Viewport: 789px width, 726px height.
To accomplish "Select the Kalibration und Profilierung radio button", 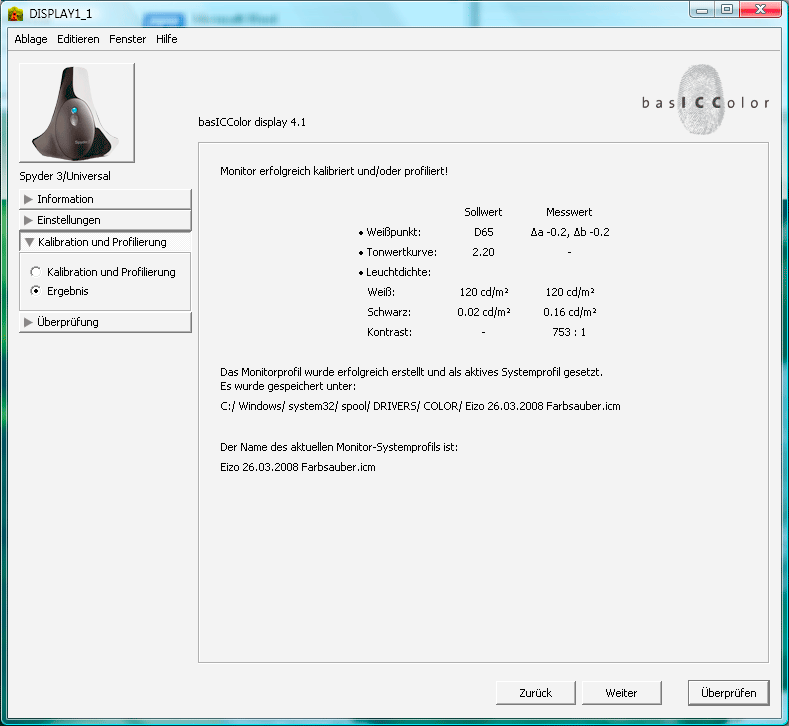I will pyautogui.click(x=37, y=272).
